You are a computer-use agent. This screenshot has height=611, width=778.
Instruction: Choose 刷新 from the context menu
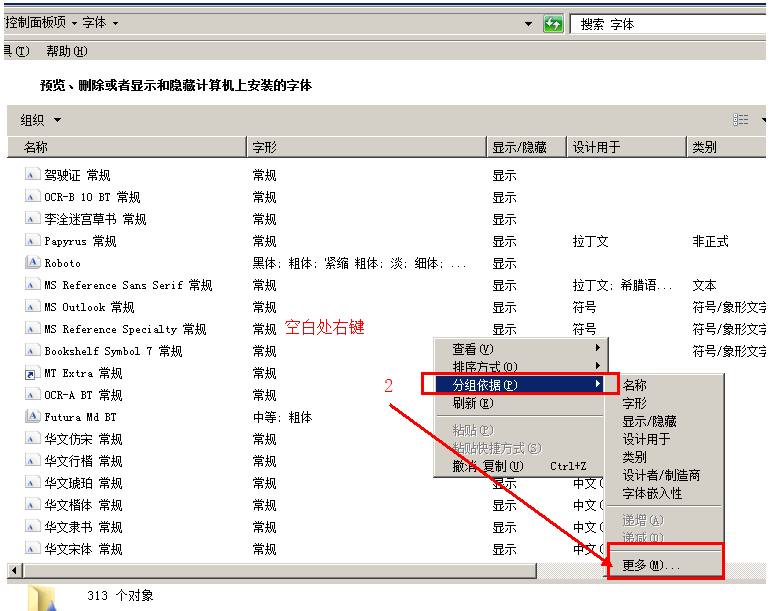(x=473, y=403)
